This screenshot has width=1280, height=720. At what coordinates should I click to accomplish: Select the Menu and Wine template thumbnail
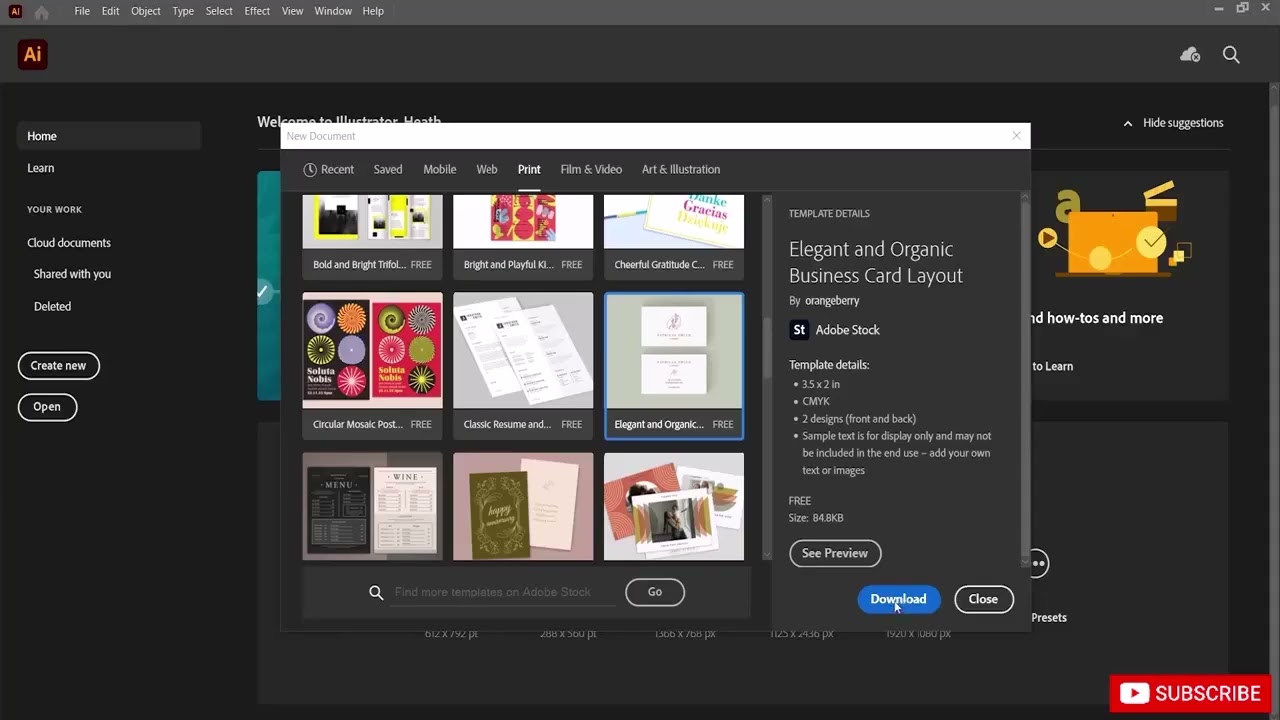(x=372, y=506)
